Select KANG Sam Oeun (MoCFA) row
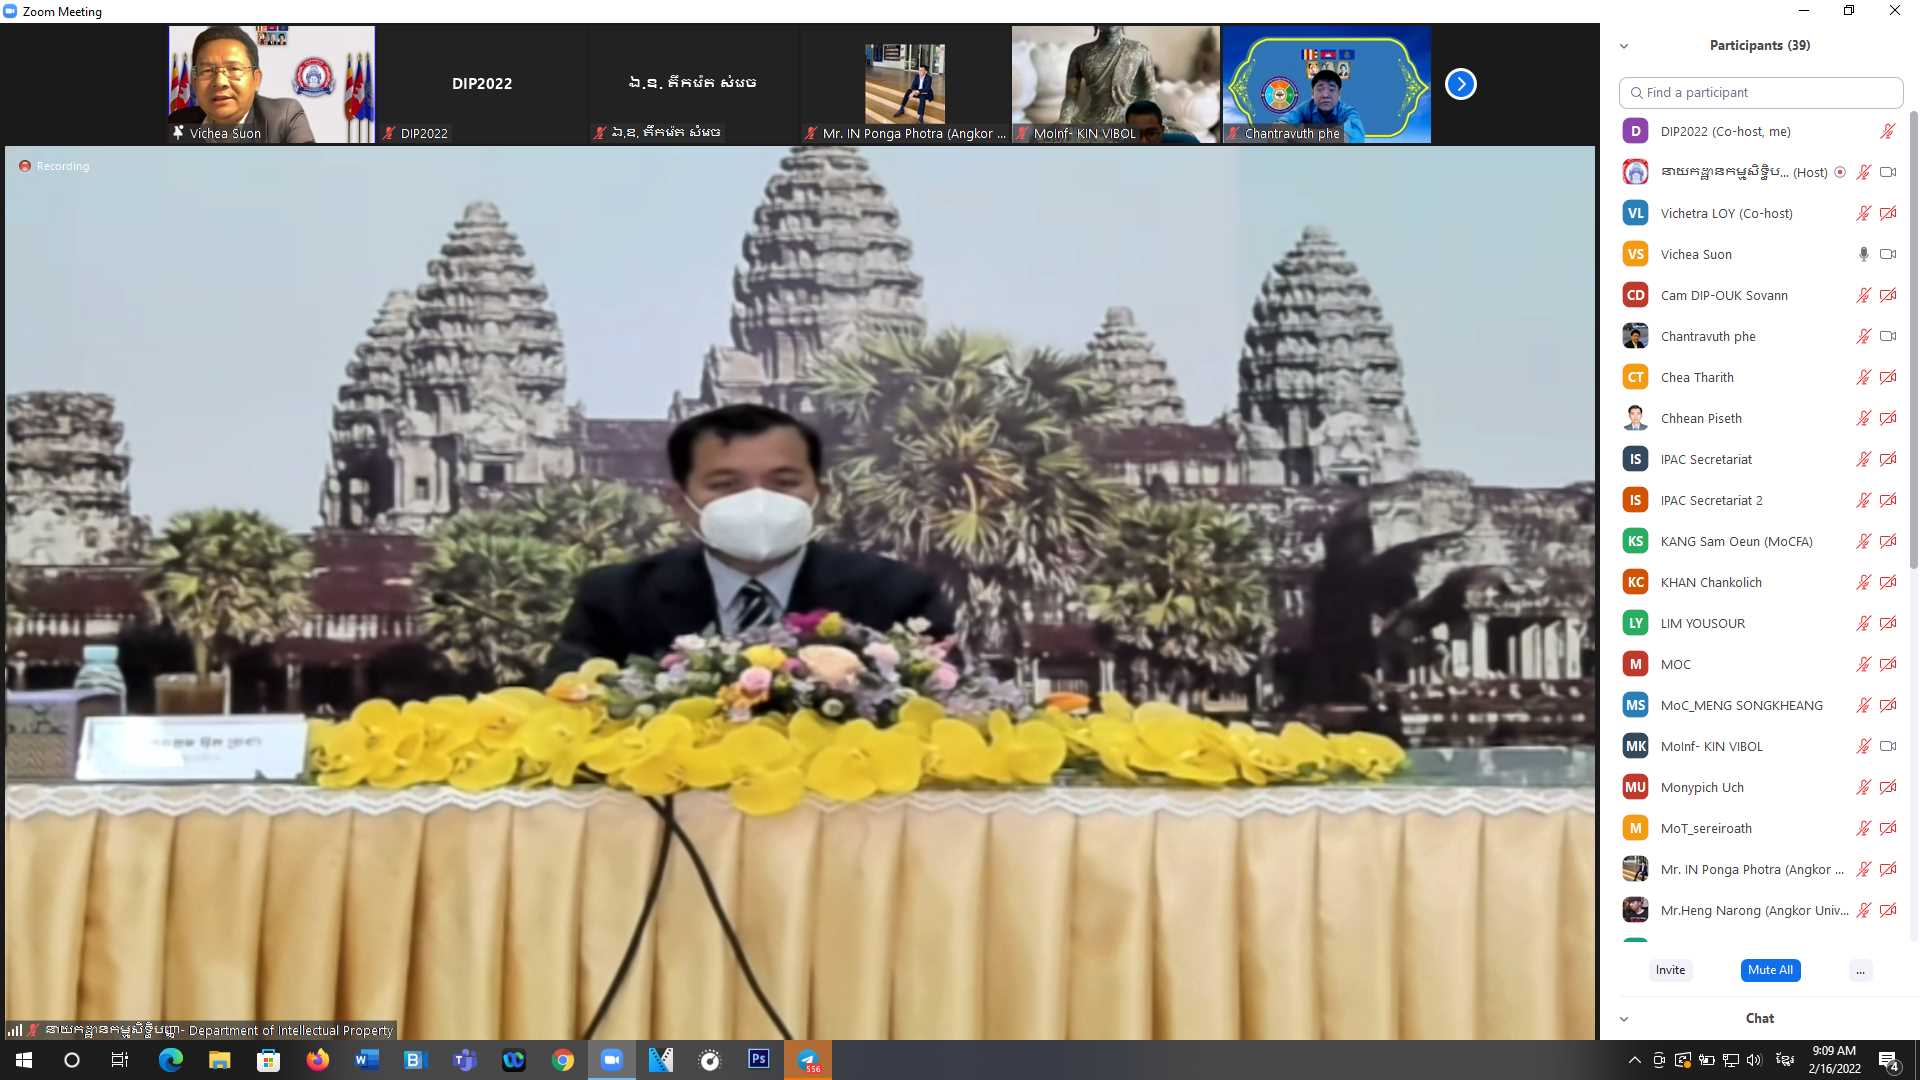This screenshot has height=1080, width=1920. (1761, 541)
